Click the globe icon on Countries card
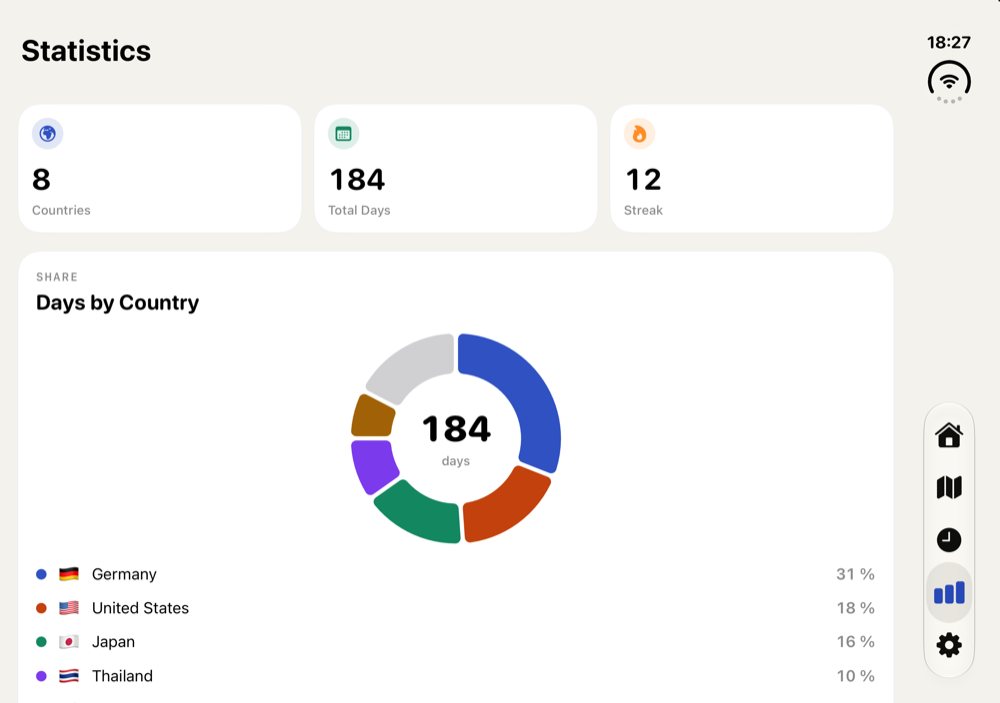Image resolution: width=1000 pixels, height=703 pixels. pyautogui.click(x=48, y=134)
